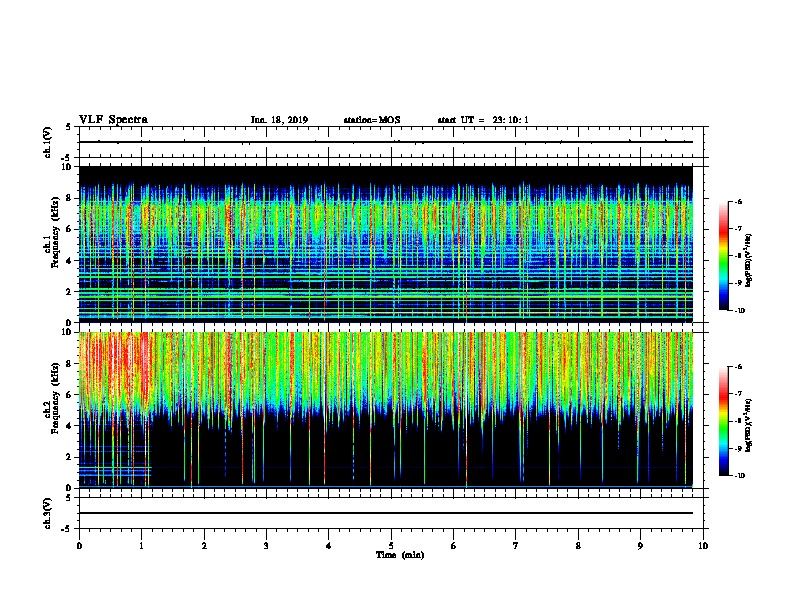Click the ch.1(V) voltage trace line
792x612 pixels.
386,142
